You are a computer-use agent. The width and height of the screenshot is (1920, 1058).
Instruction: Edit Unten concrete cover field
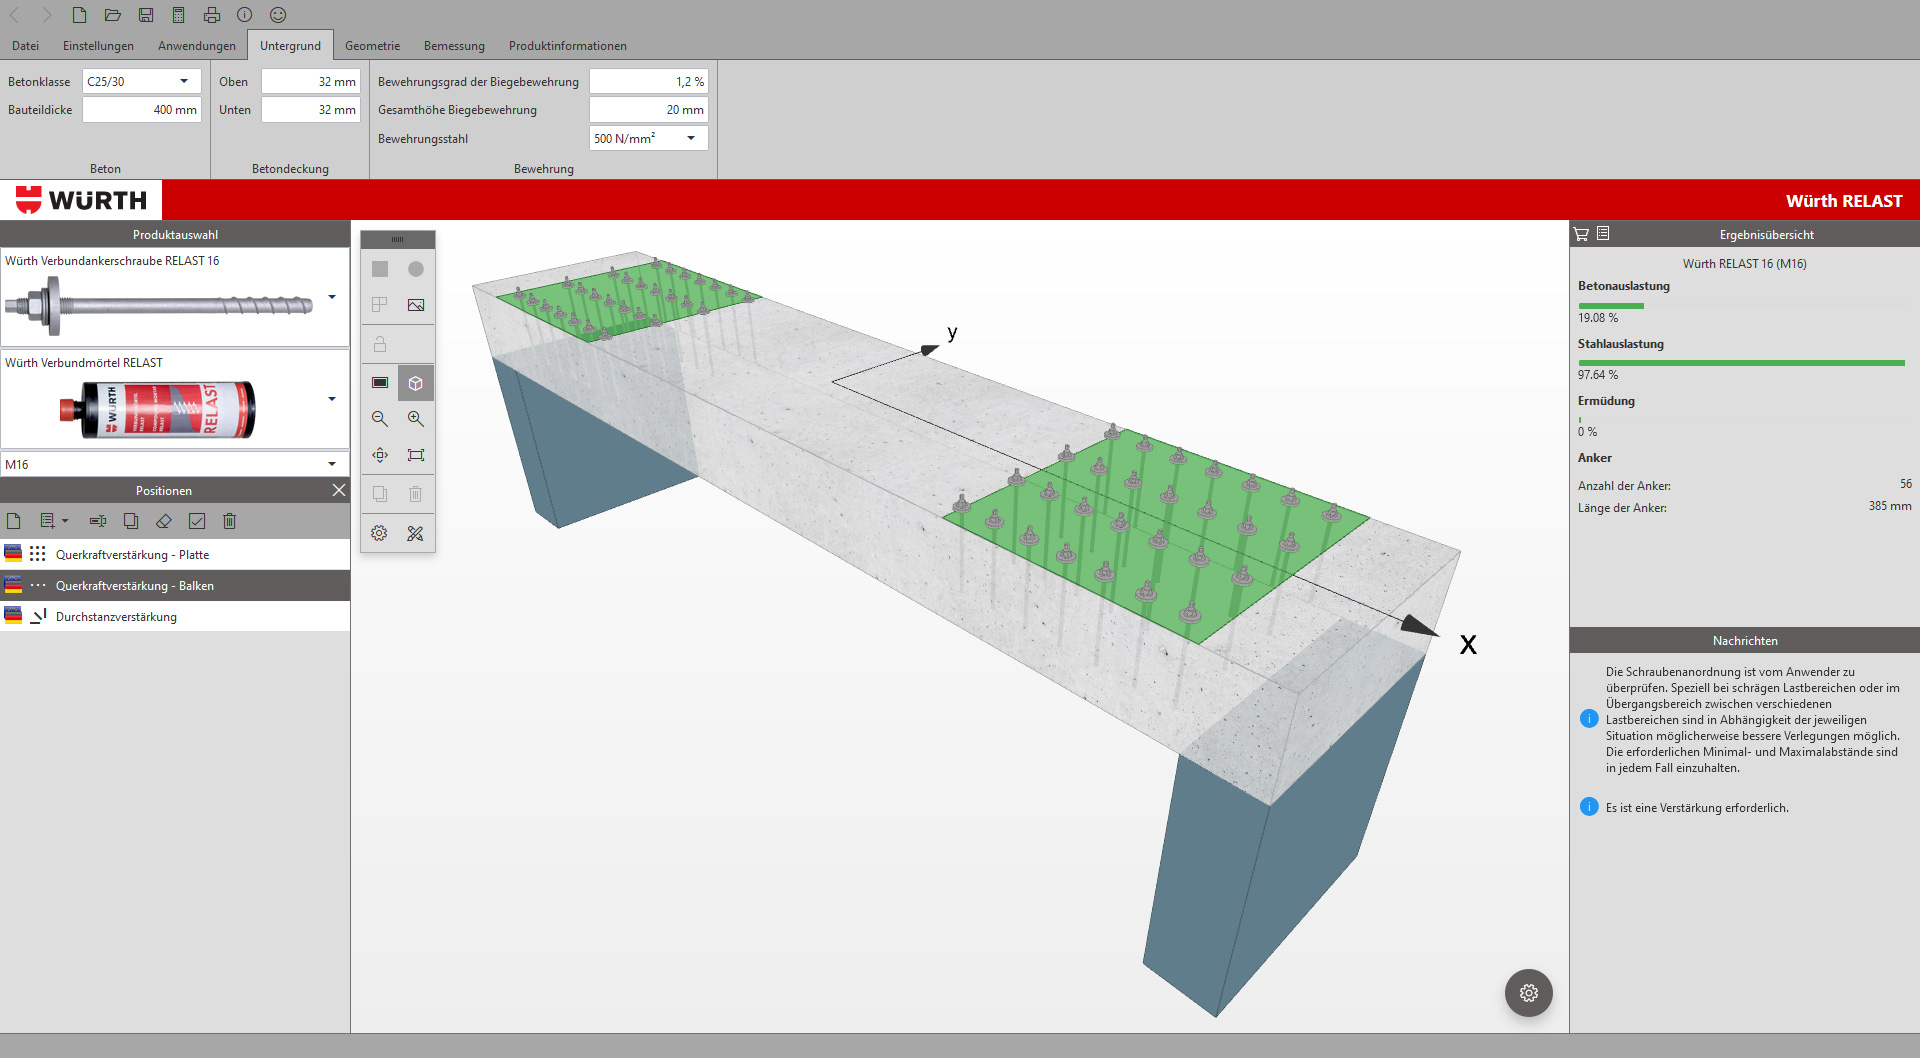pyautogui.click(x=311, y=110)
